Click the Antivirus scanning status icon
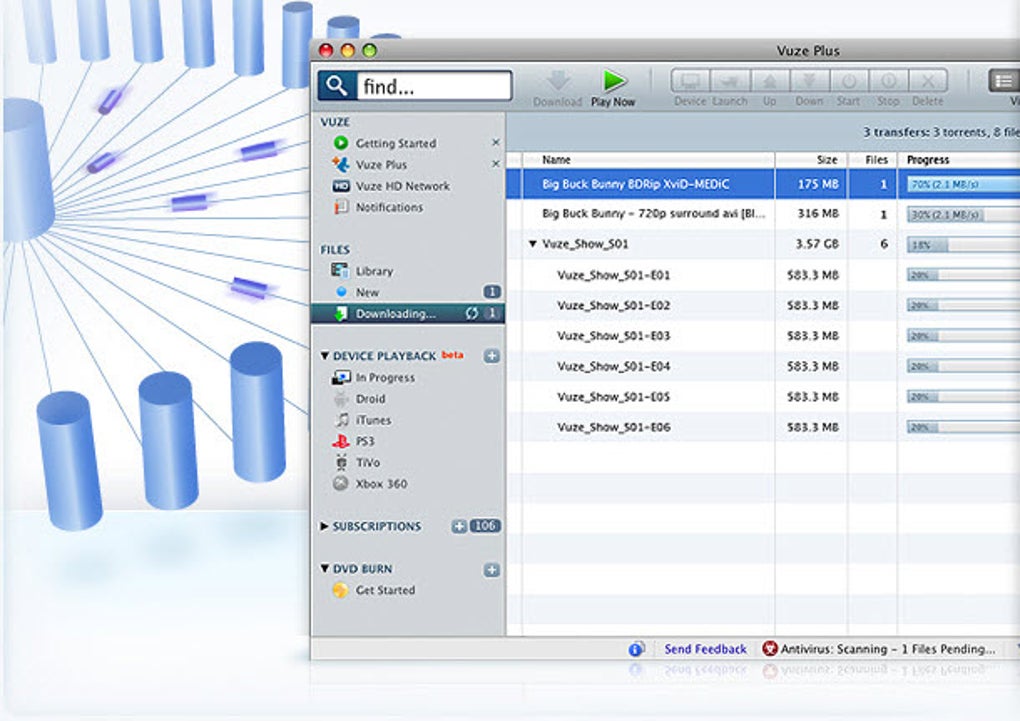The height and width of the screenshot is (721, 1020). tap(769, 649)
